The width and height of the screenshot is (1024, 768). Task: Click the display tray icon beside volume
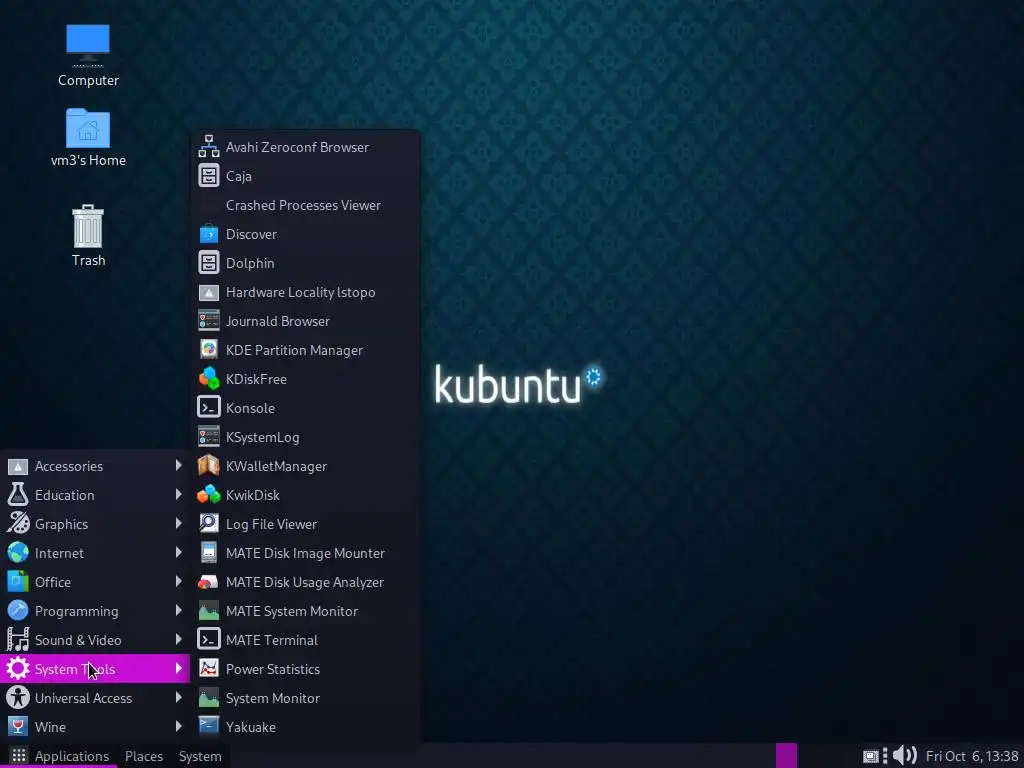coord(871,756)
